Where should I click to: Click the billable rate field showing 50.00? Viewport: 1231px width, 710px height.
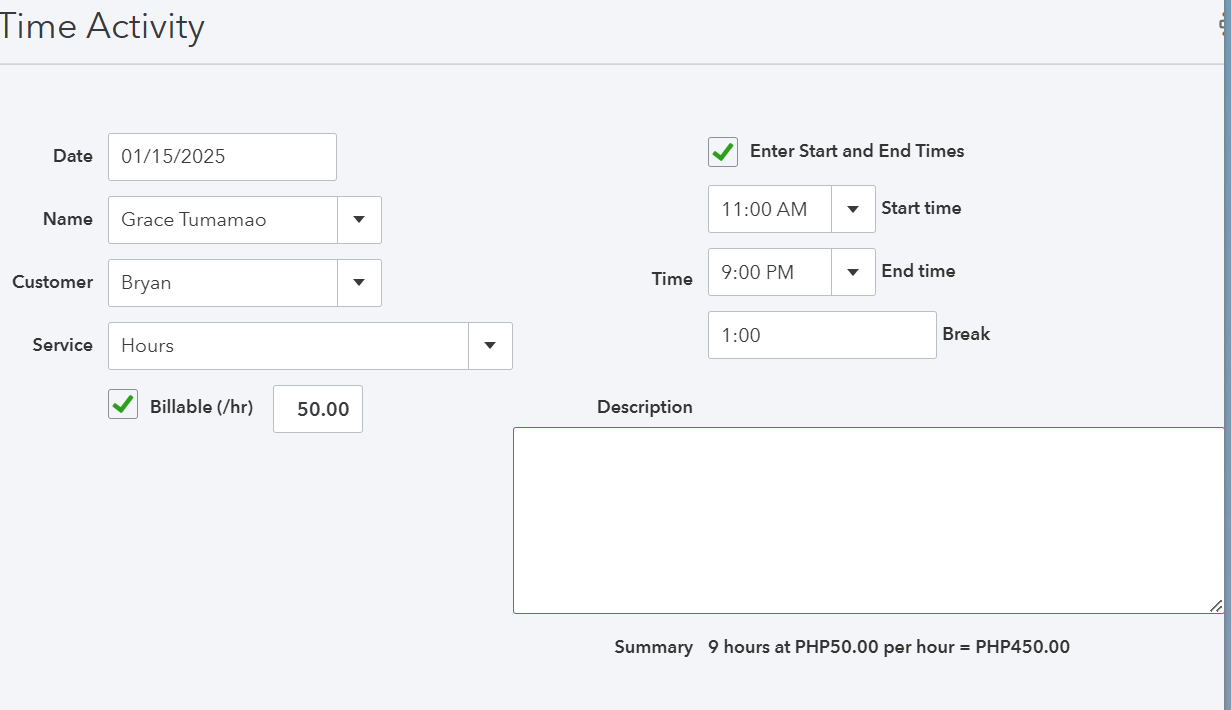coord(318,409)
